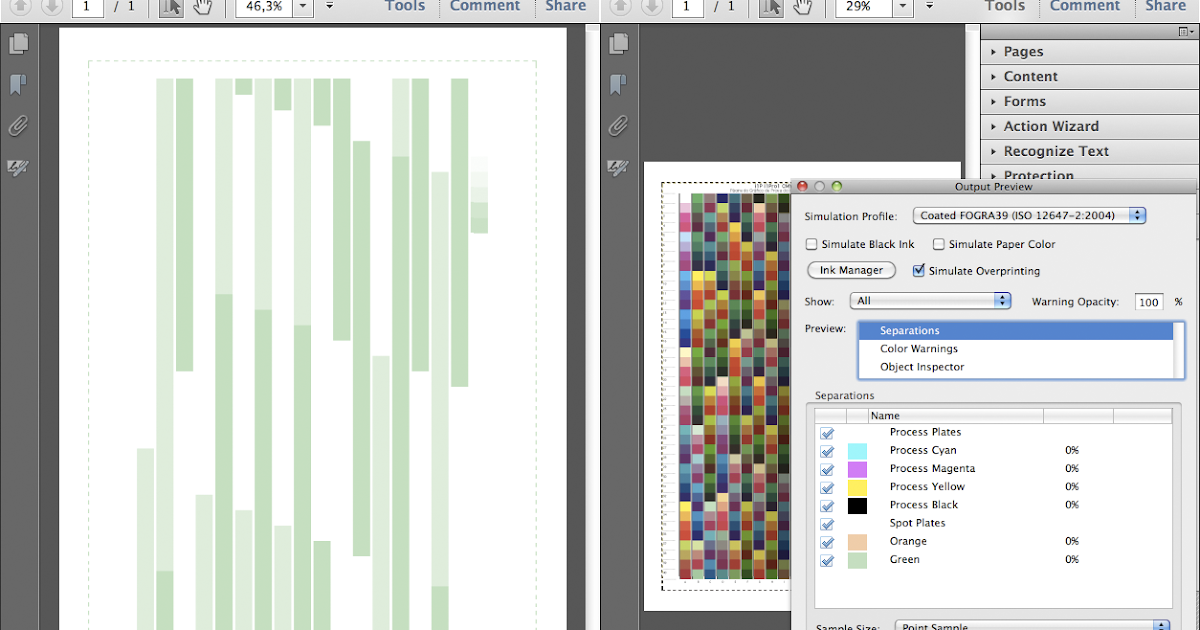
Task: Click page number field in left window
Action: coord(88,7)
